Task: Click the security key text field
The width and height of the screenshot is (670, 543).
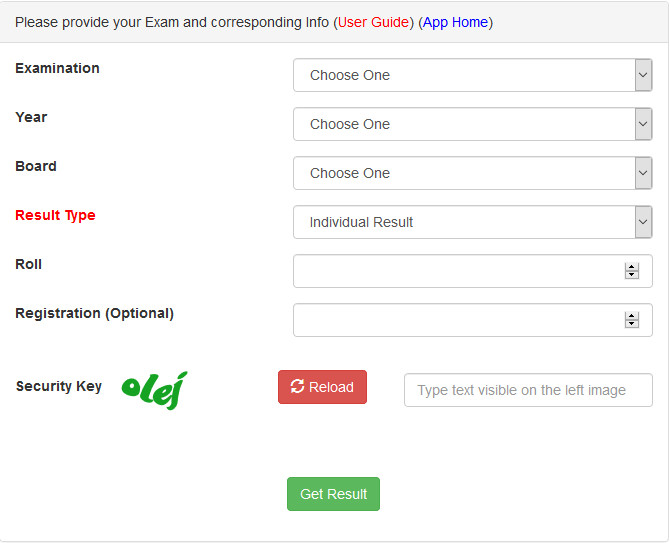Action: pos(528,390)
